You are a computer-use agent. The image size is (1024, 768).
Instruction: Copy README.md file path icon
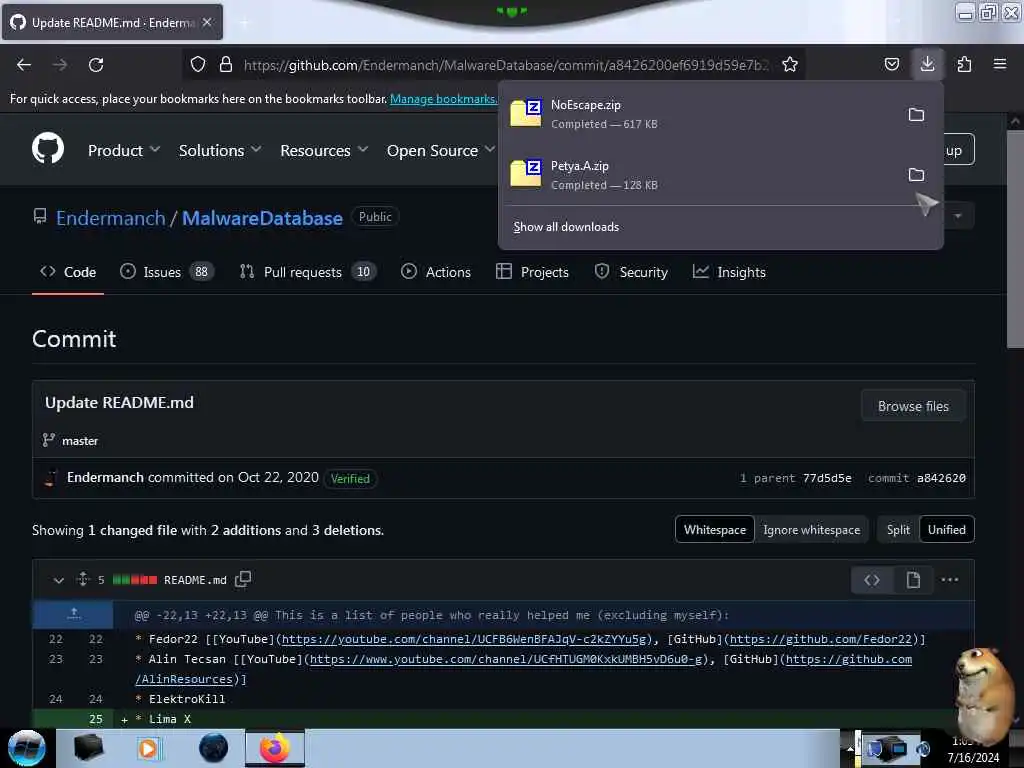tap(243, 579)
